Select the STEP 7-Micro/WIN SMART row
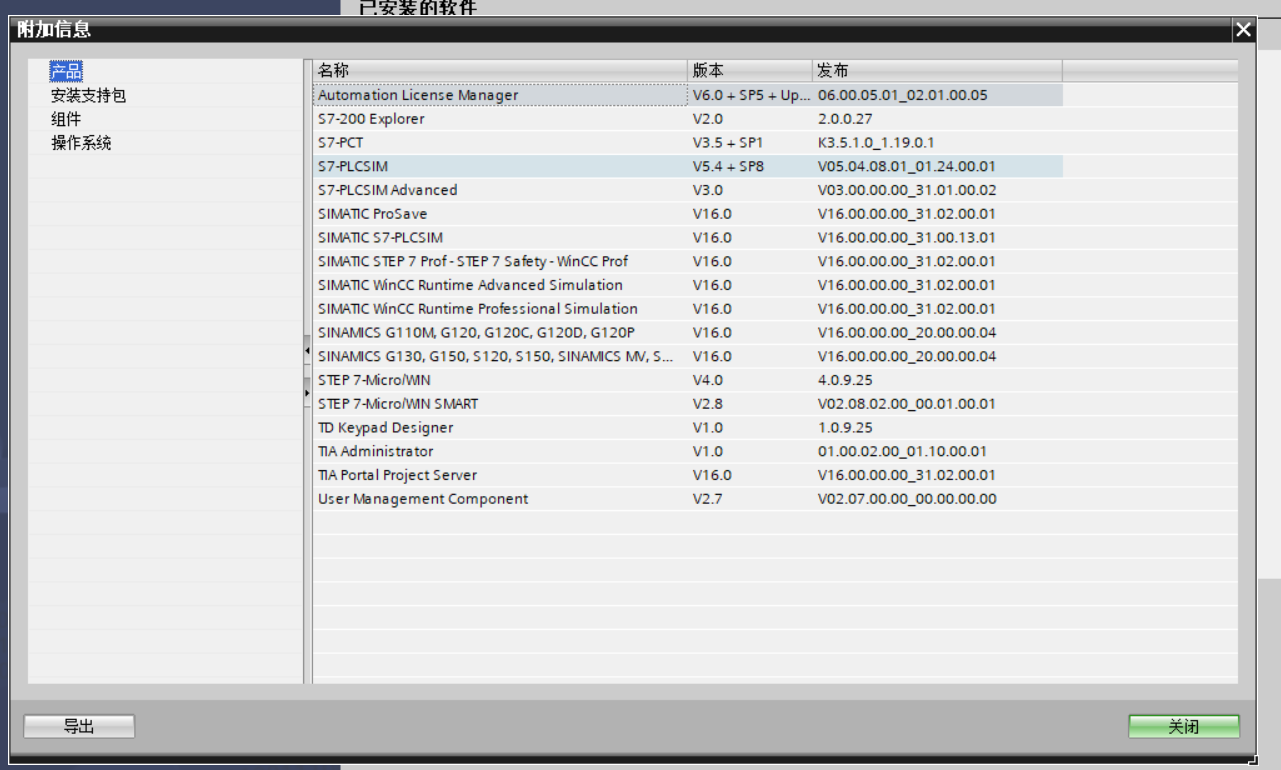1281x770 pixels. tap(397, 404)
